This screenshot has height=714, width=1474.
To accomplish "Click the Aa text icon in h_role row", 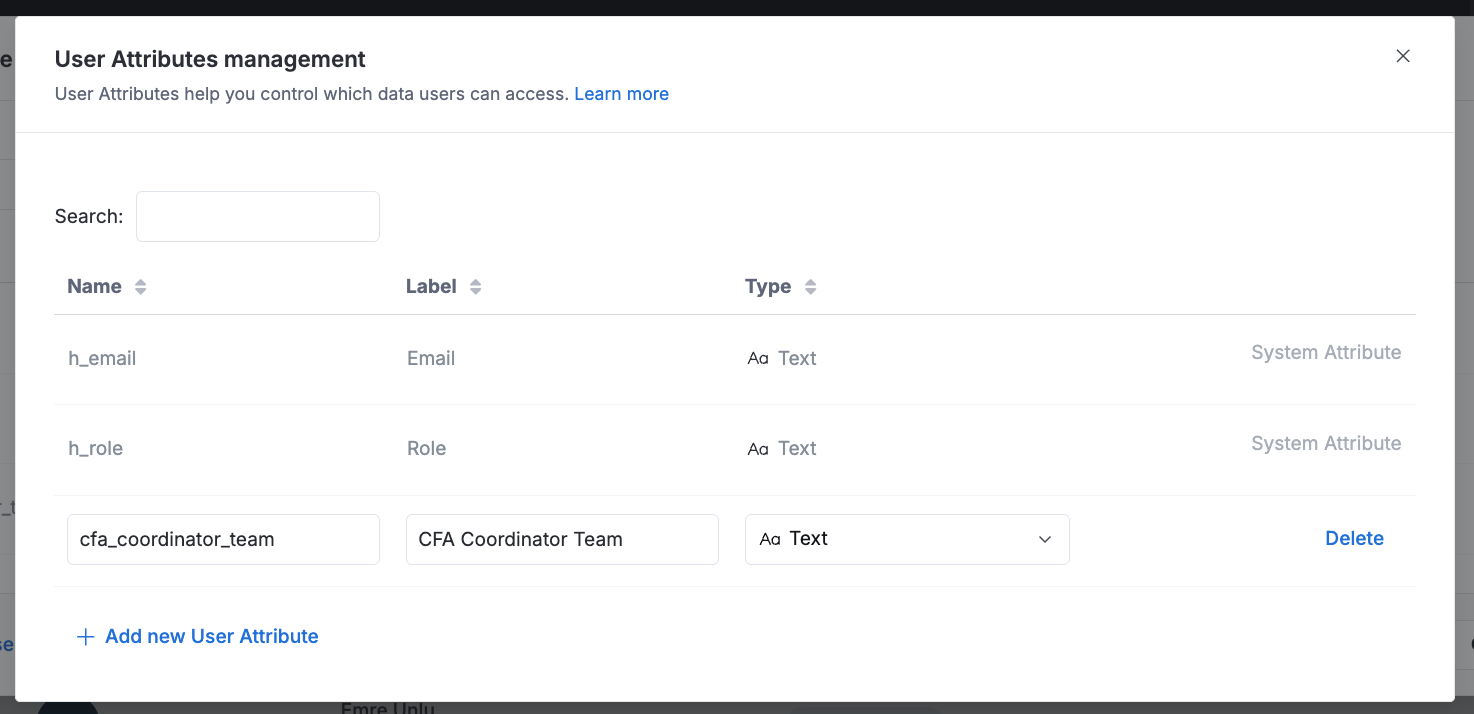I will (x=758, y=449).
